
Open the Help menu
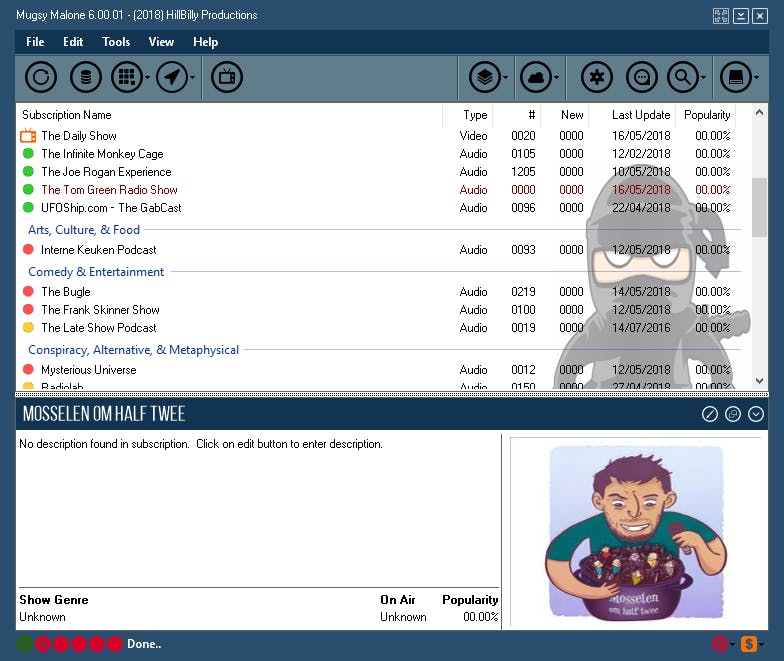pyautogui.click(x=206, y=42)
